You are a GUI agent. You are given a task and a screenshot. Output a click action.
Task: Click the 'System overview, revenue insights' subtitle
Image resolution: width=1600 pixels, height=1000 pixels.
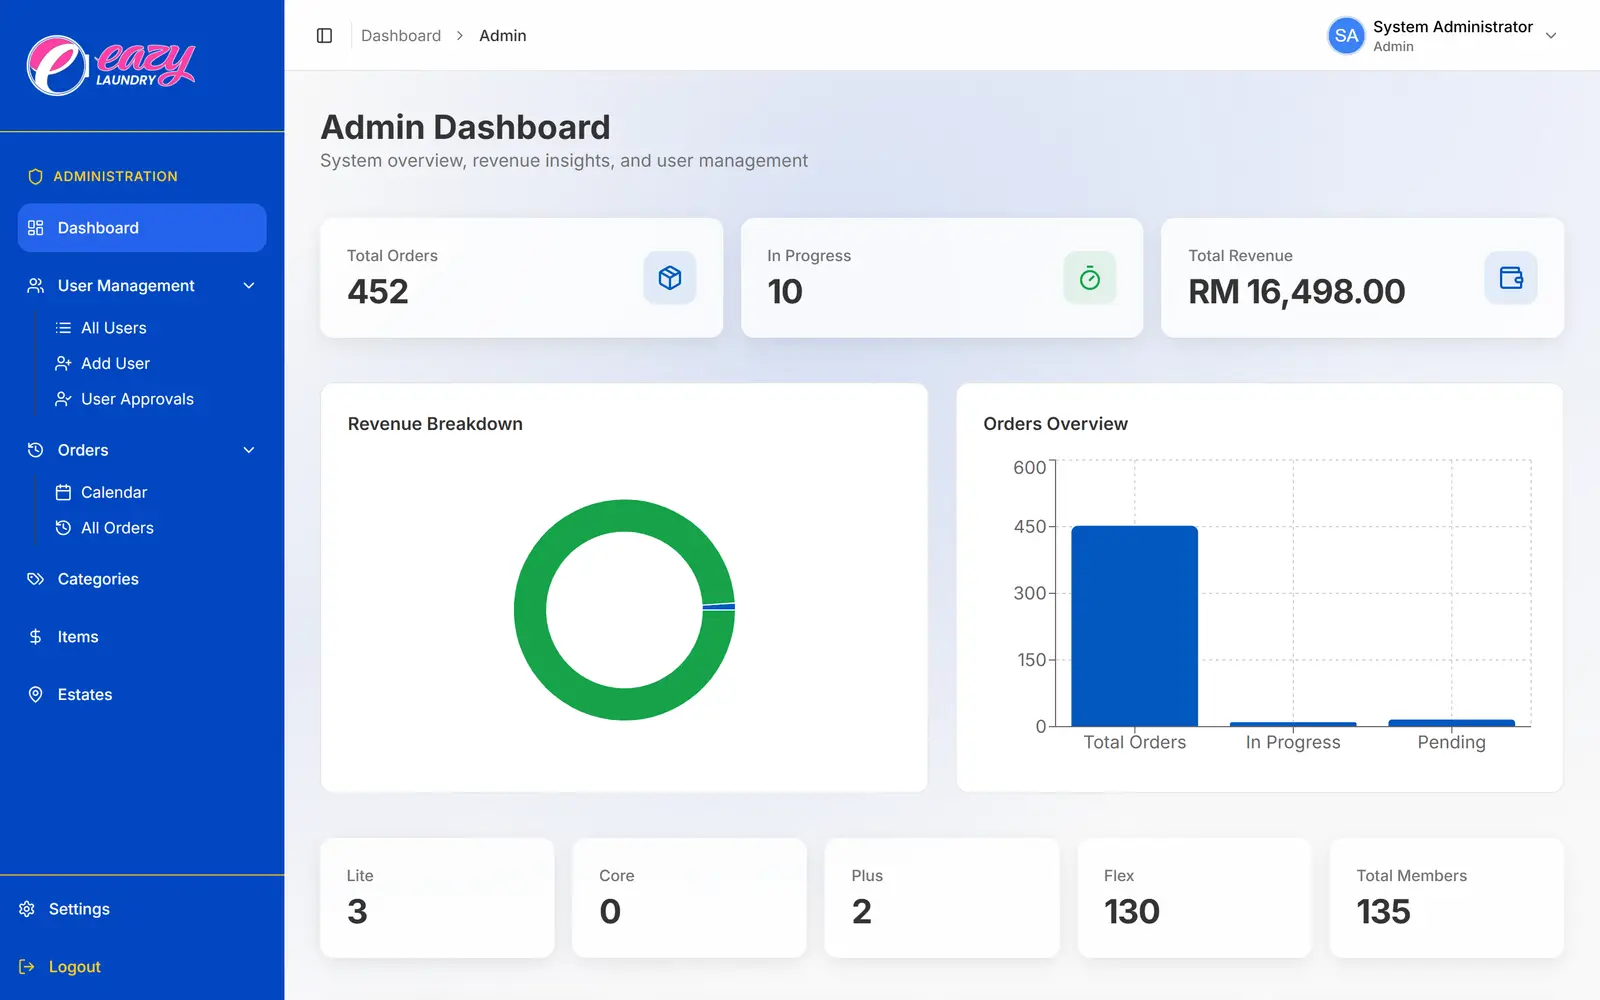pyautogui.click(x=564, y=161)
